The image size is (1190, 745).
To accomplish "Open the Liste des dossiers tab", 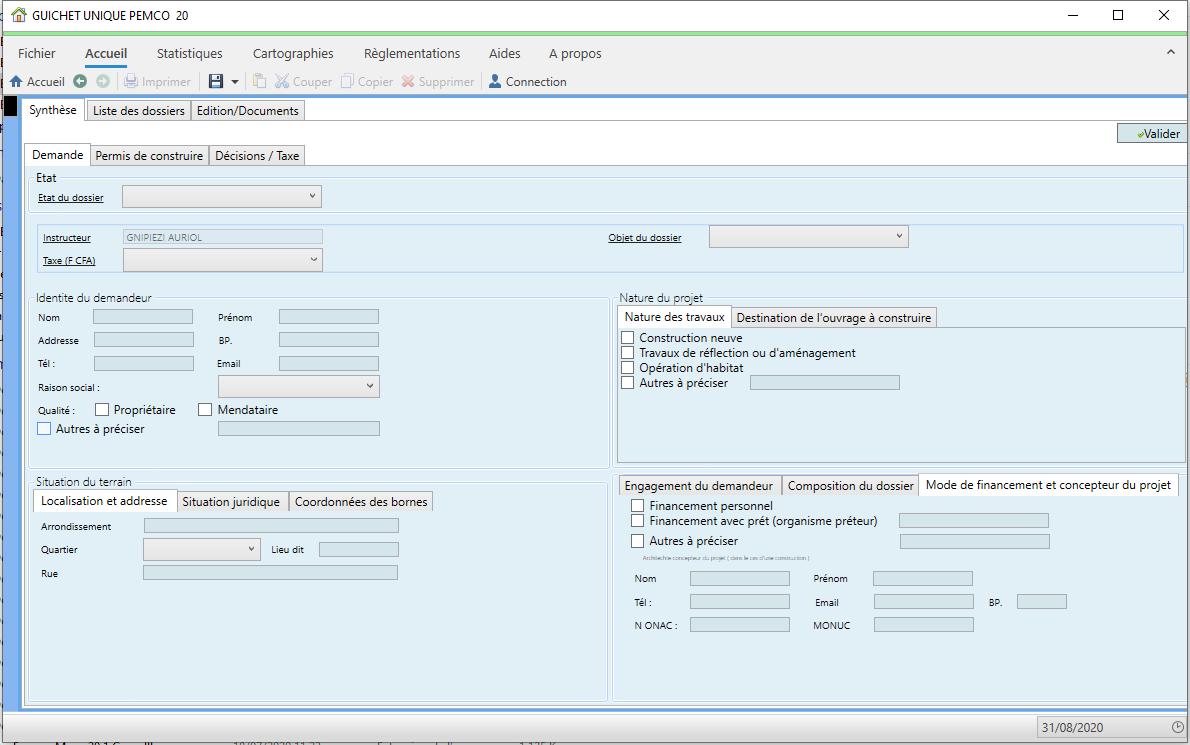I will coord(139,111).
